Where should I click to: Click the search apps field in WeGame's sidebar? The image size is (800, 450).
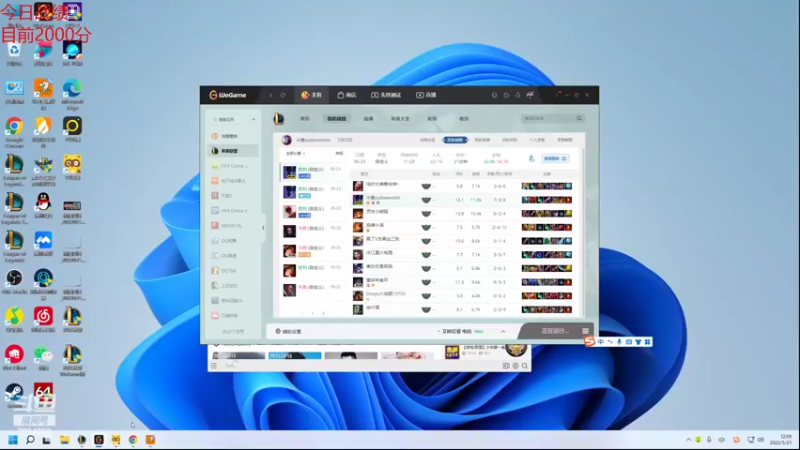point(230,119)
